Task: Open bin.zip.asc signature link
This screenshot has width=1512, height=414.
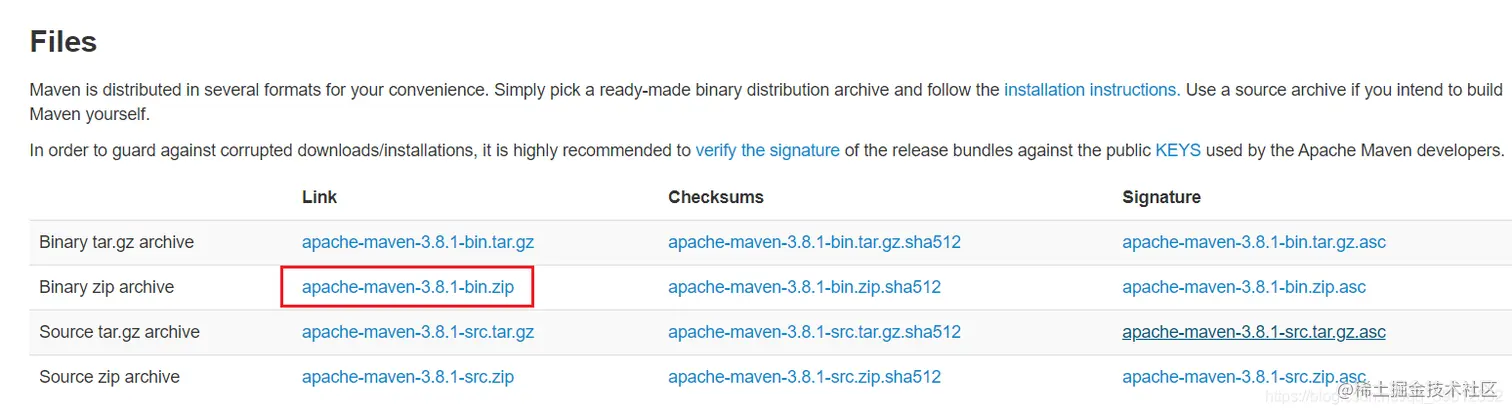Action: tap(1243, 287)
